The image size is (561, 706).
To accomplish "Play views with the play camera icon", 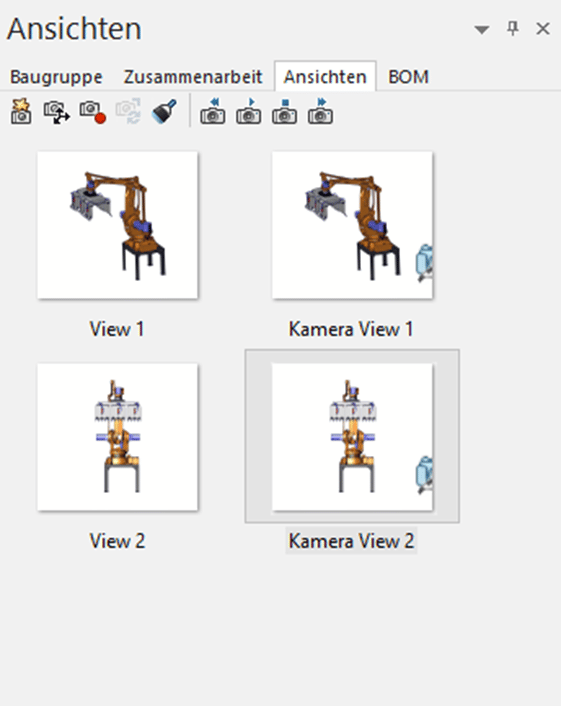I will pos(249,111).
